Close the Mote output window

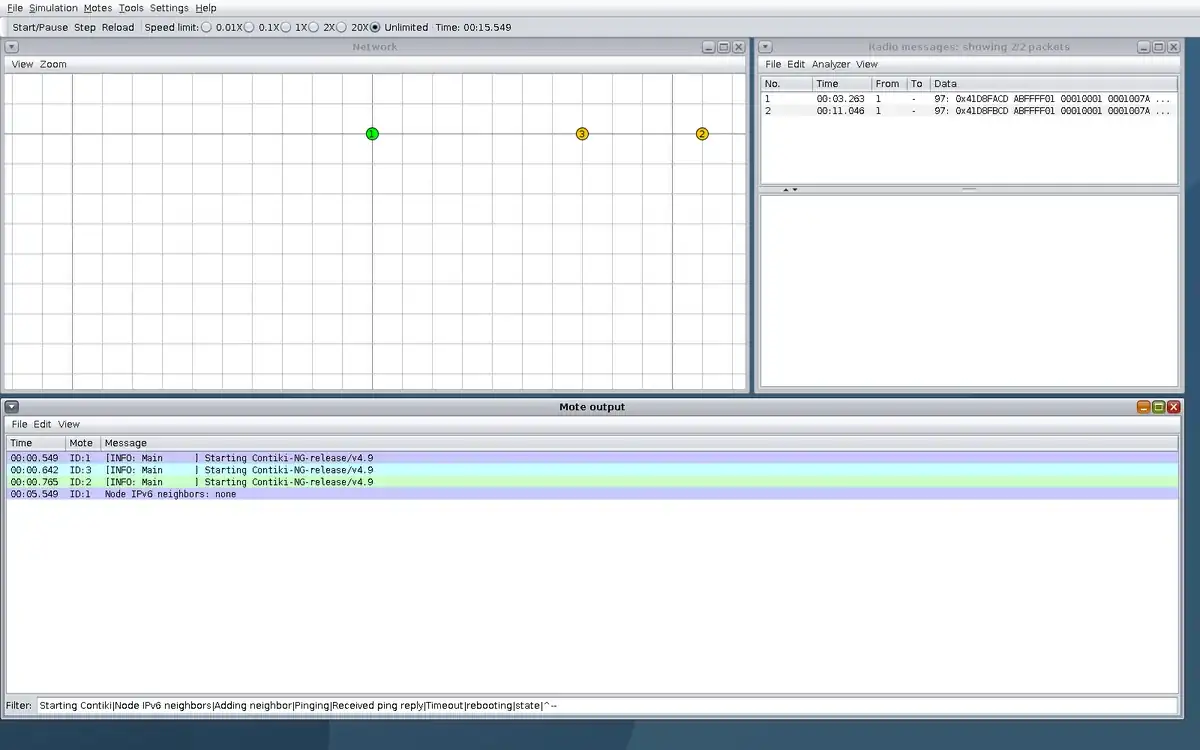point(1174,407)
